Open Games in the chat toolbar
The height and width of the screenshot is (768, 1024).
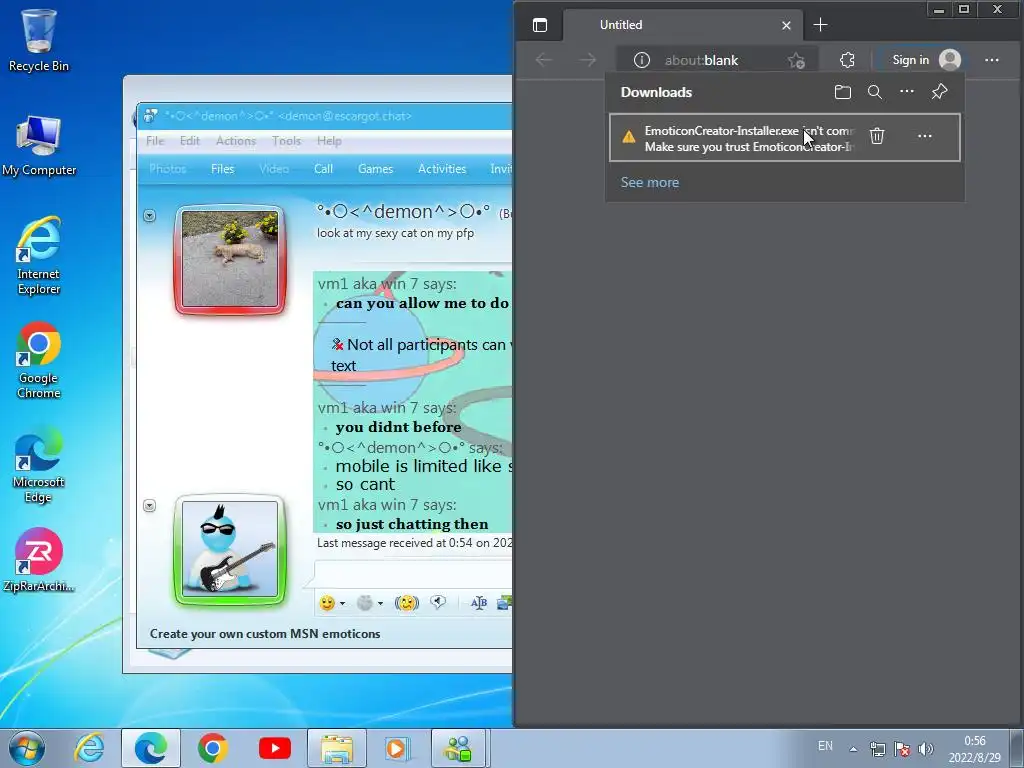click(x=376, y=169)
